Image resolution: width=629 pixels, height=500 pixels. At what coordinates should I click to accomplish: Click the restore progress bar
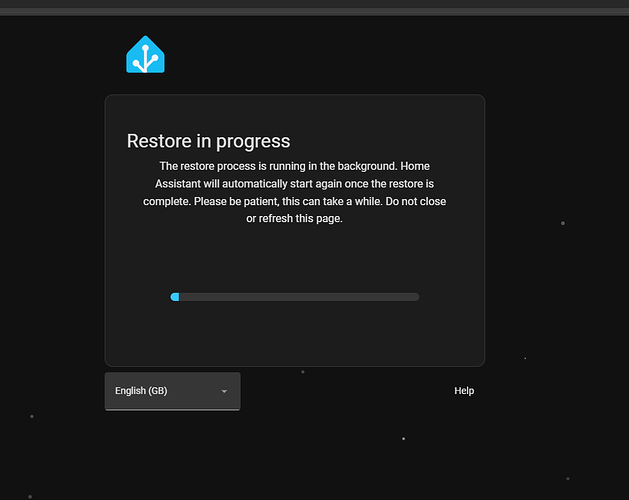295,297
